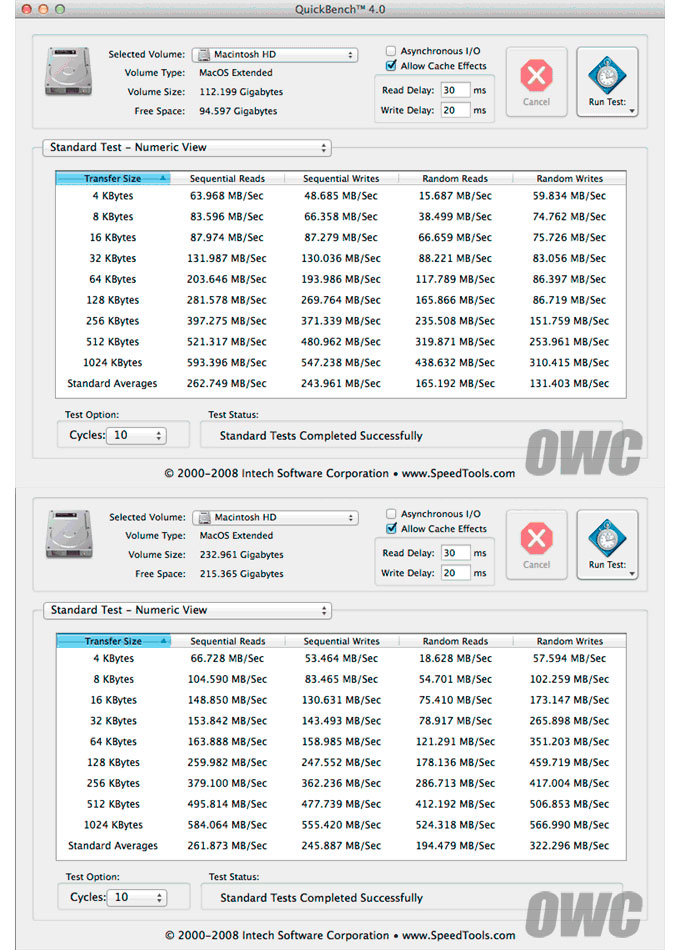Select value 555.420 MB/Sec in lower table
Image resolution: width=680 pixels, height=950 pixels.
(341, 825)
